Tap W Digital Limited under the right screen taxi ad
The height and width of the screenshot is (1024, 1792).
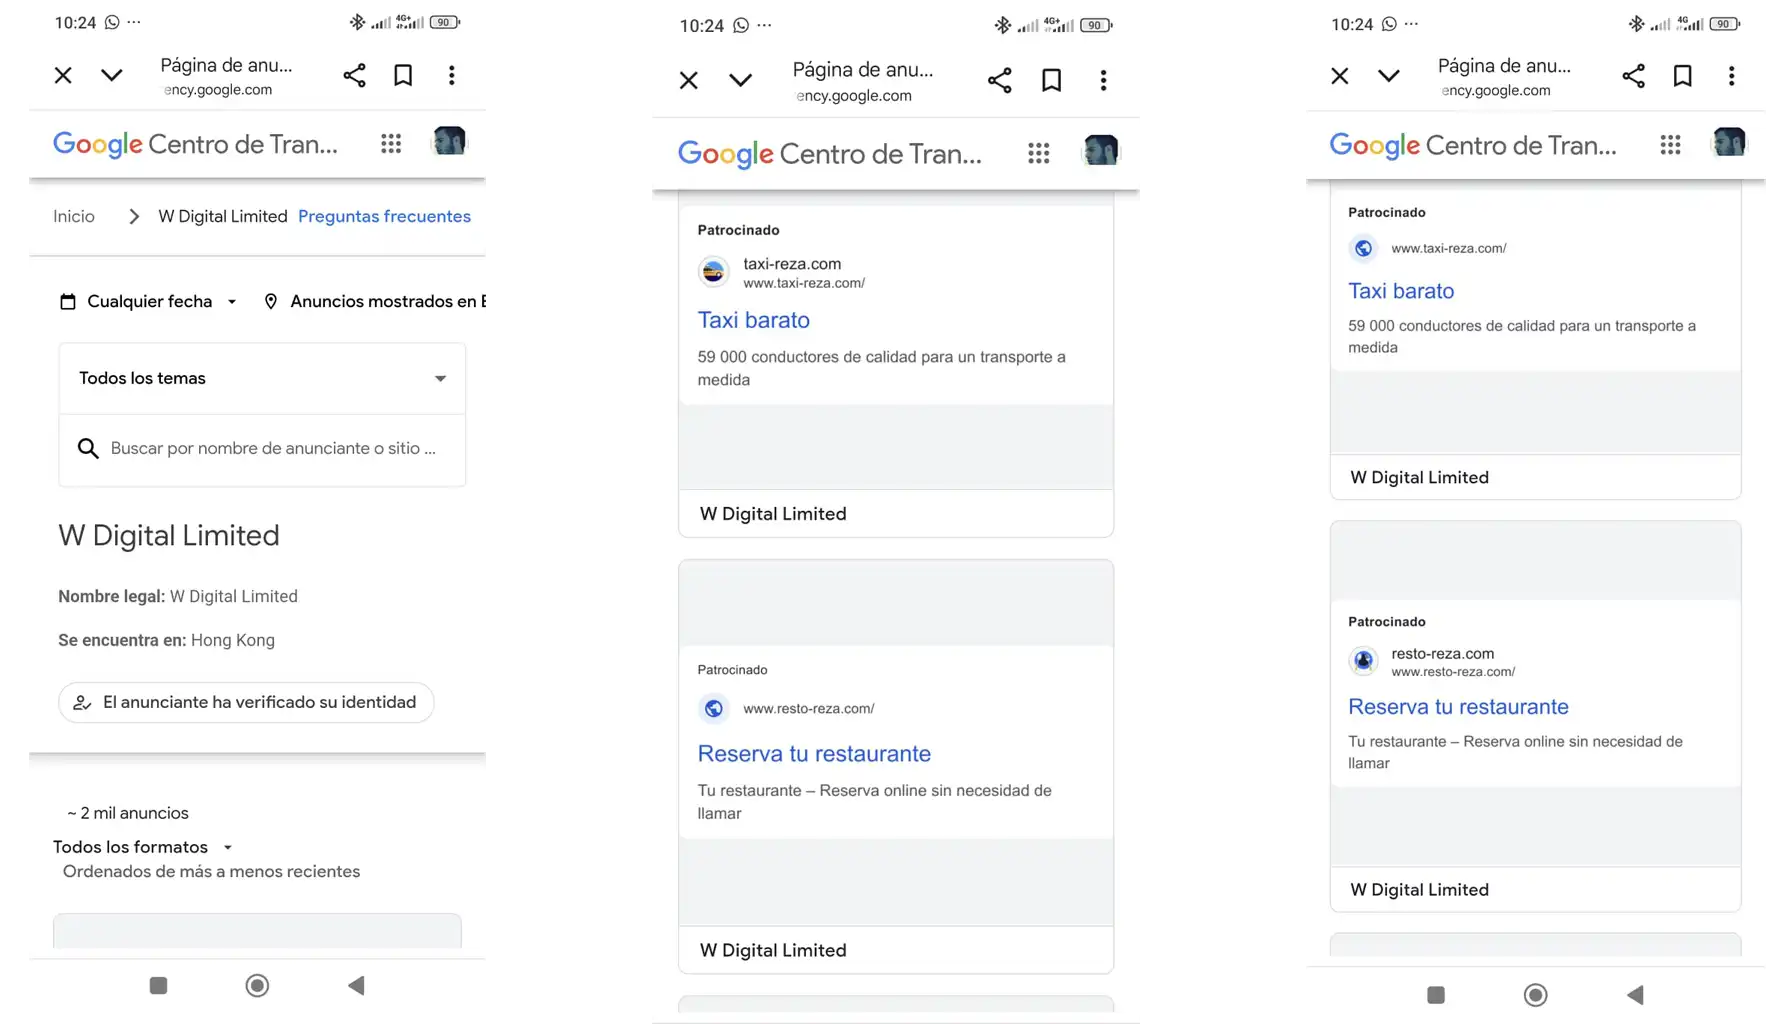(1419, 478)
